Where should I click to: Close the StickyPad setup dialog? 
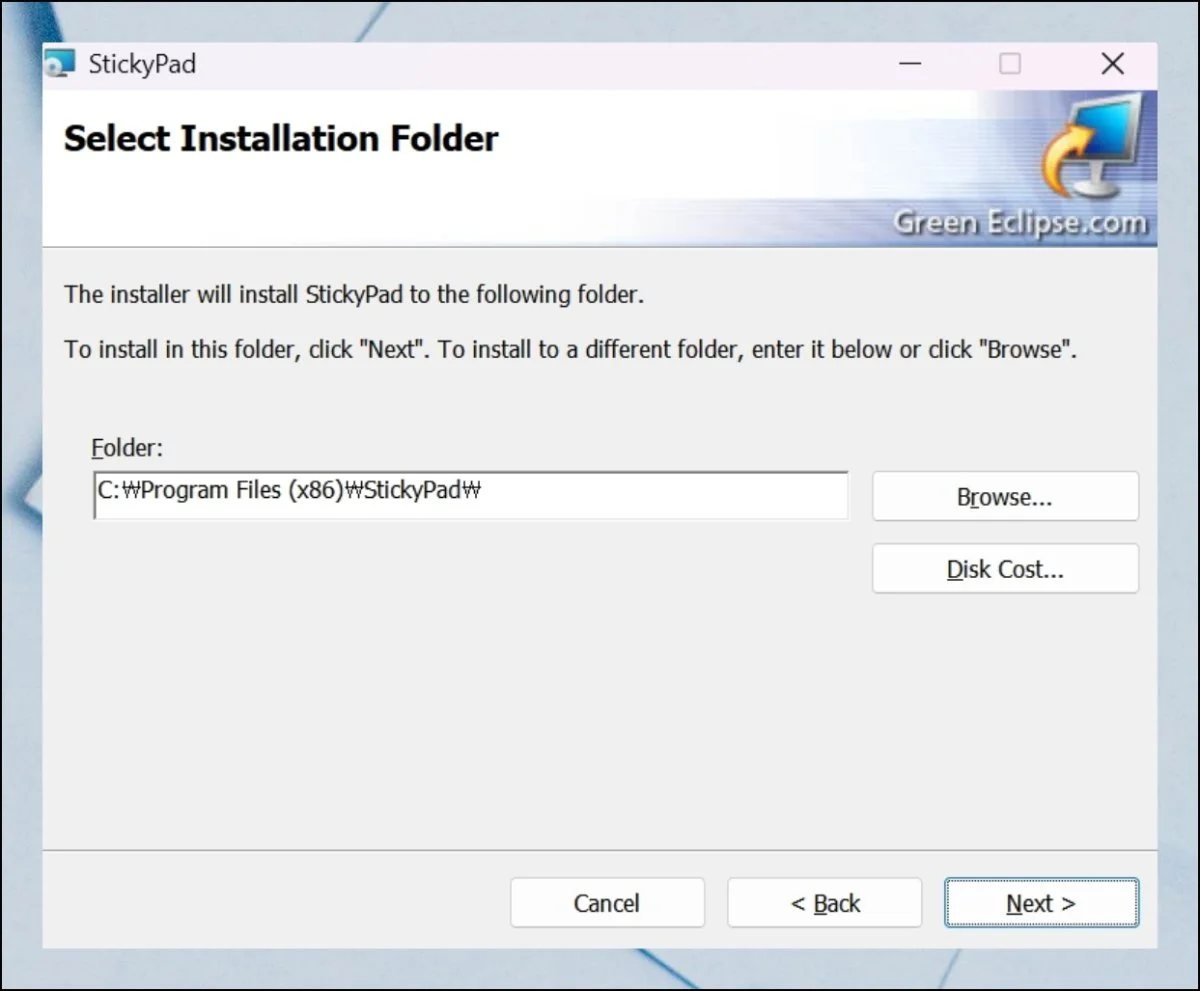pyautogui.click(x=1112, y=65)
